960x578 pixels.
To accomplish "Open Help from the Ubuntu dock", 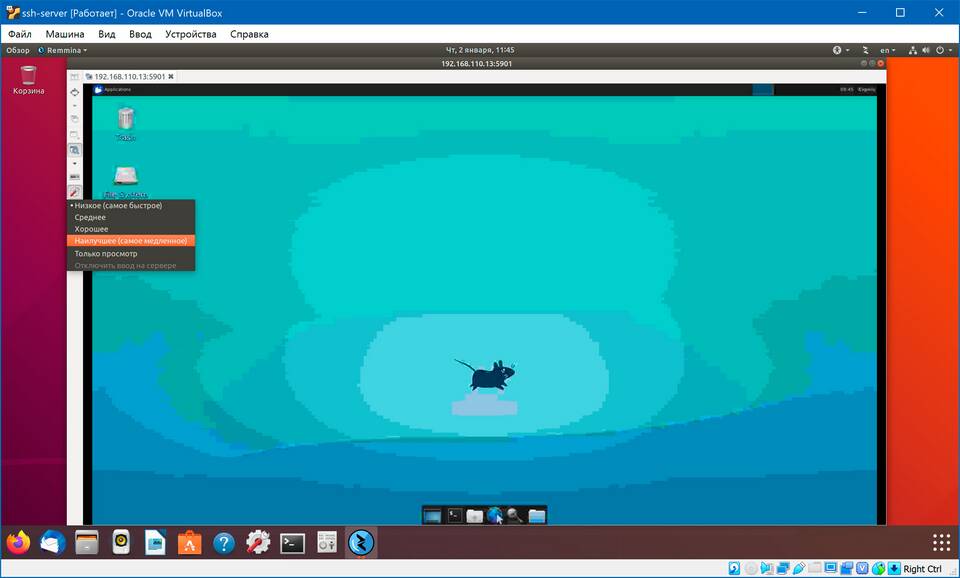I will tap(224, 542).
